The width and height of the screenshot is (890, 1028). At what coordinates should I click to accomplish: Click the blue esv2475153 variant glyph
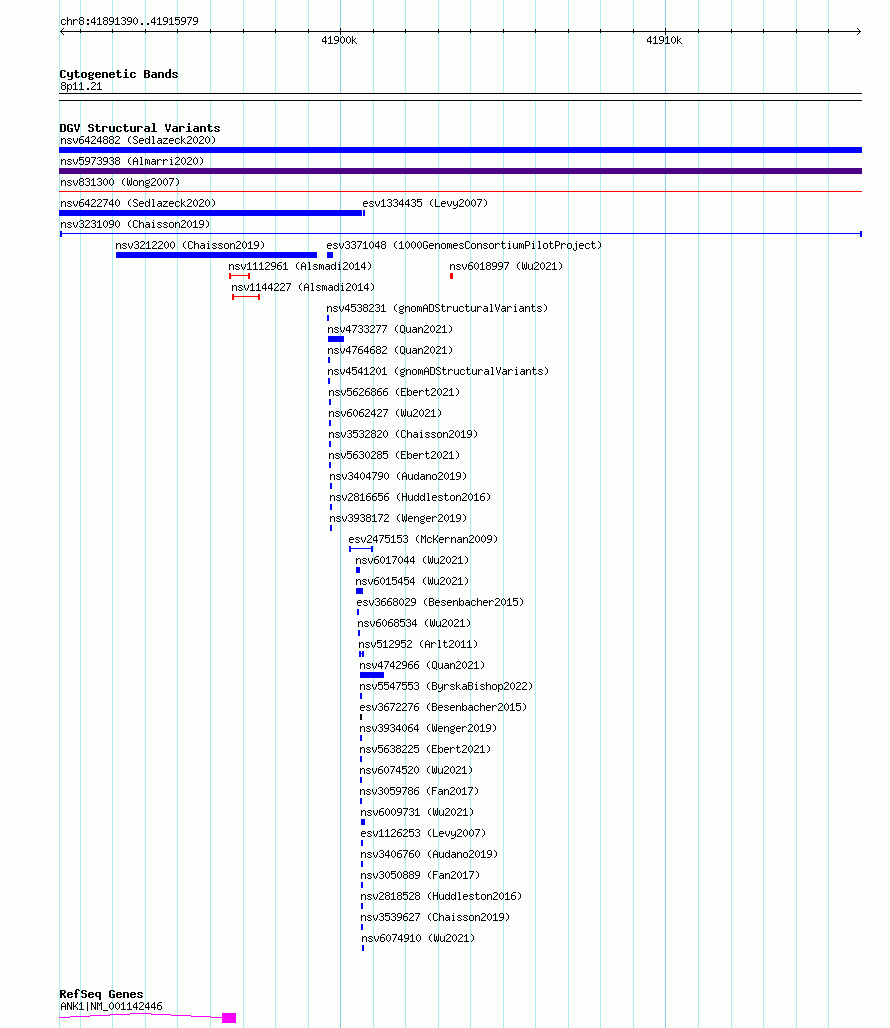pos(361,549)
